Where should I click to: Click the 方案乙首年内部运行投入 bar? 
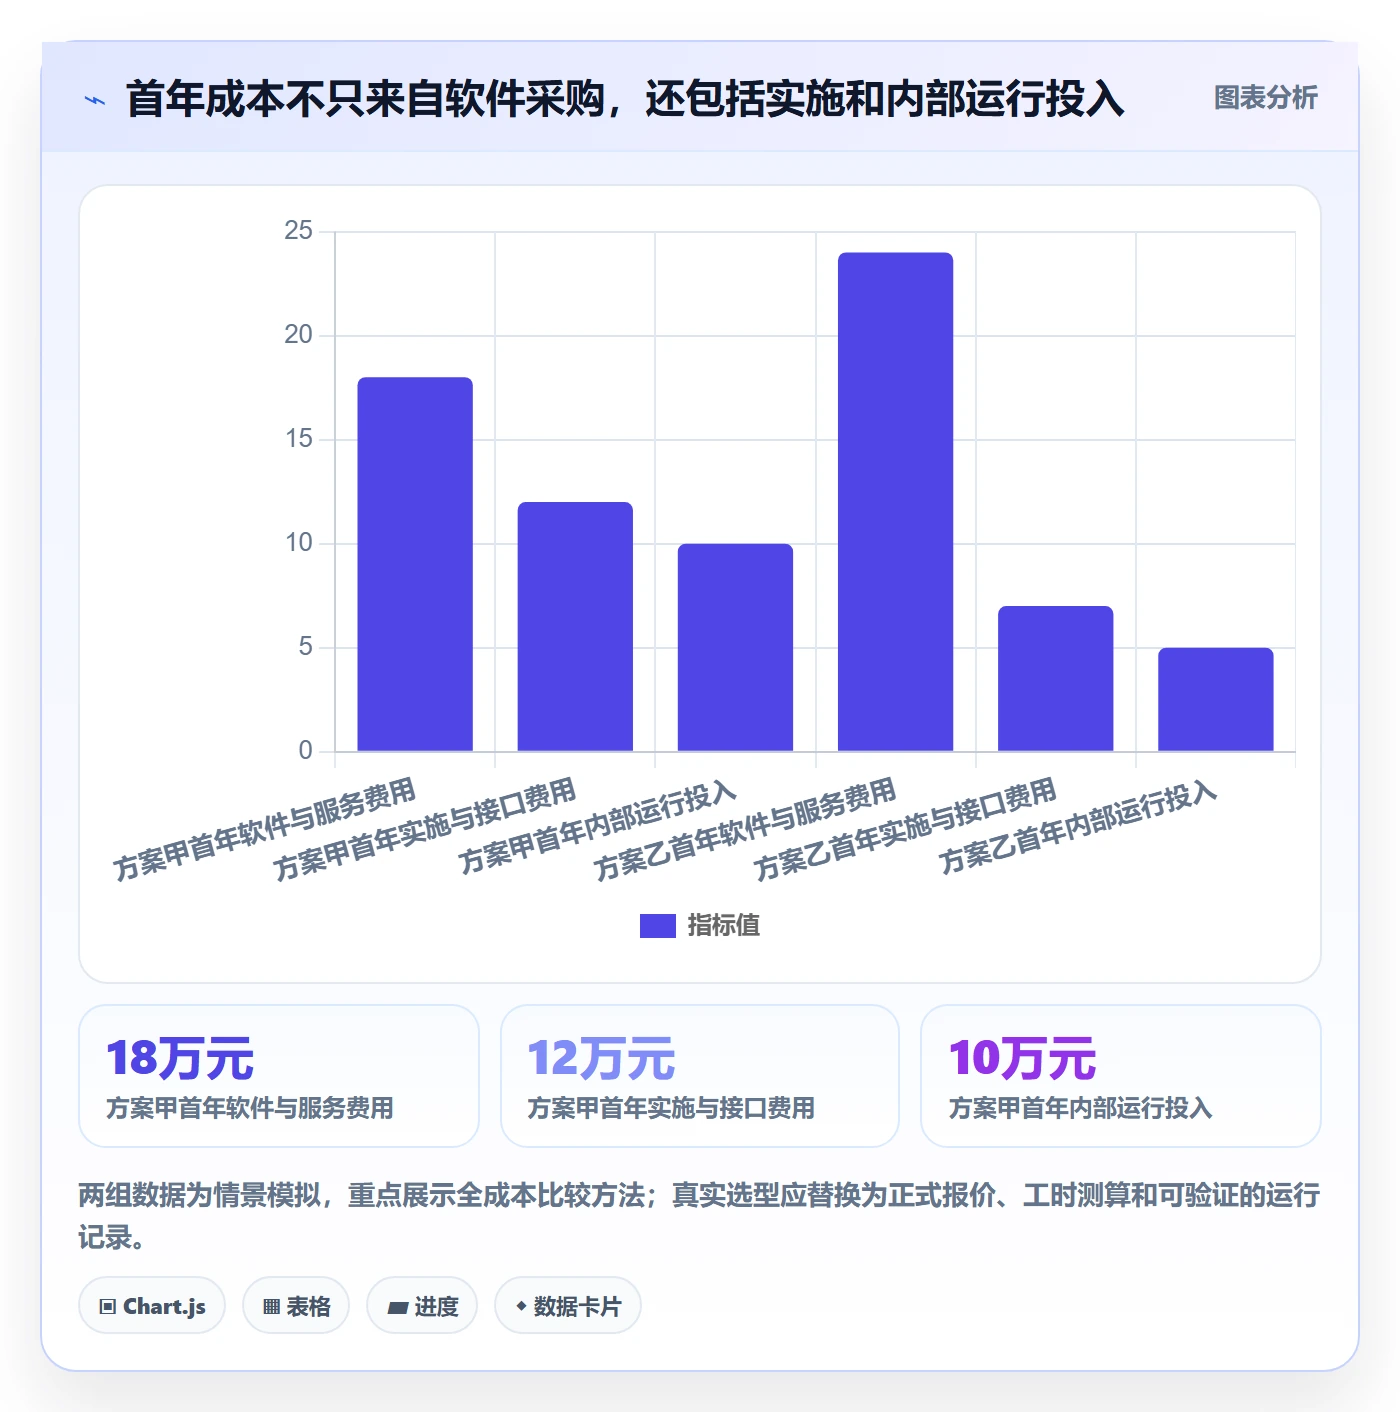tap(1215, 700)
